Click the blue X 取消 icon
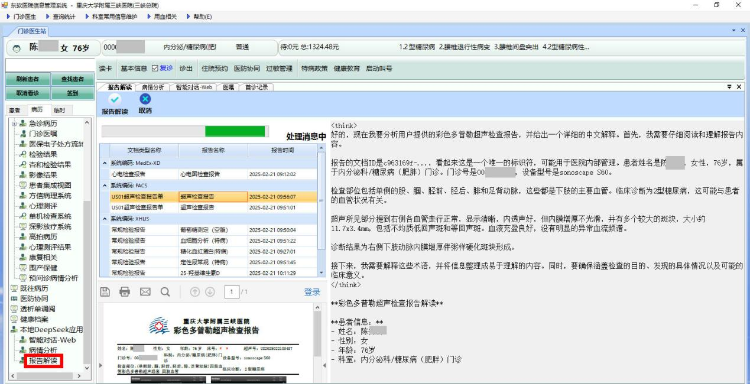The height and width of the screenshot is (384, 750). (x=145, y=99)
